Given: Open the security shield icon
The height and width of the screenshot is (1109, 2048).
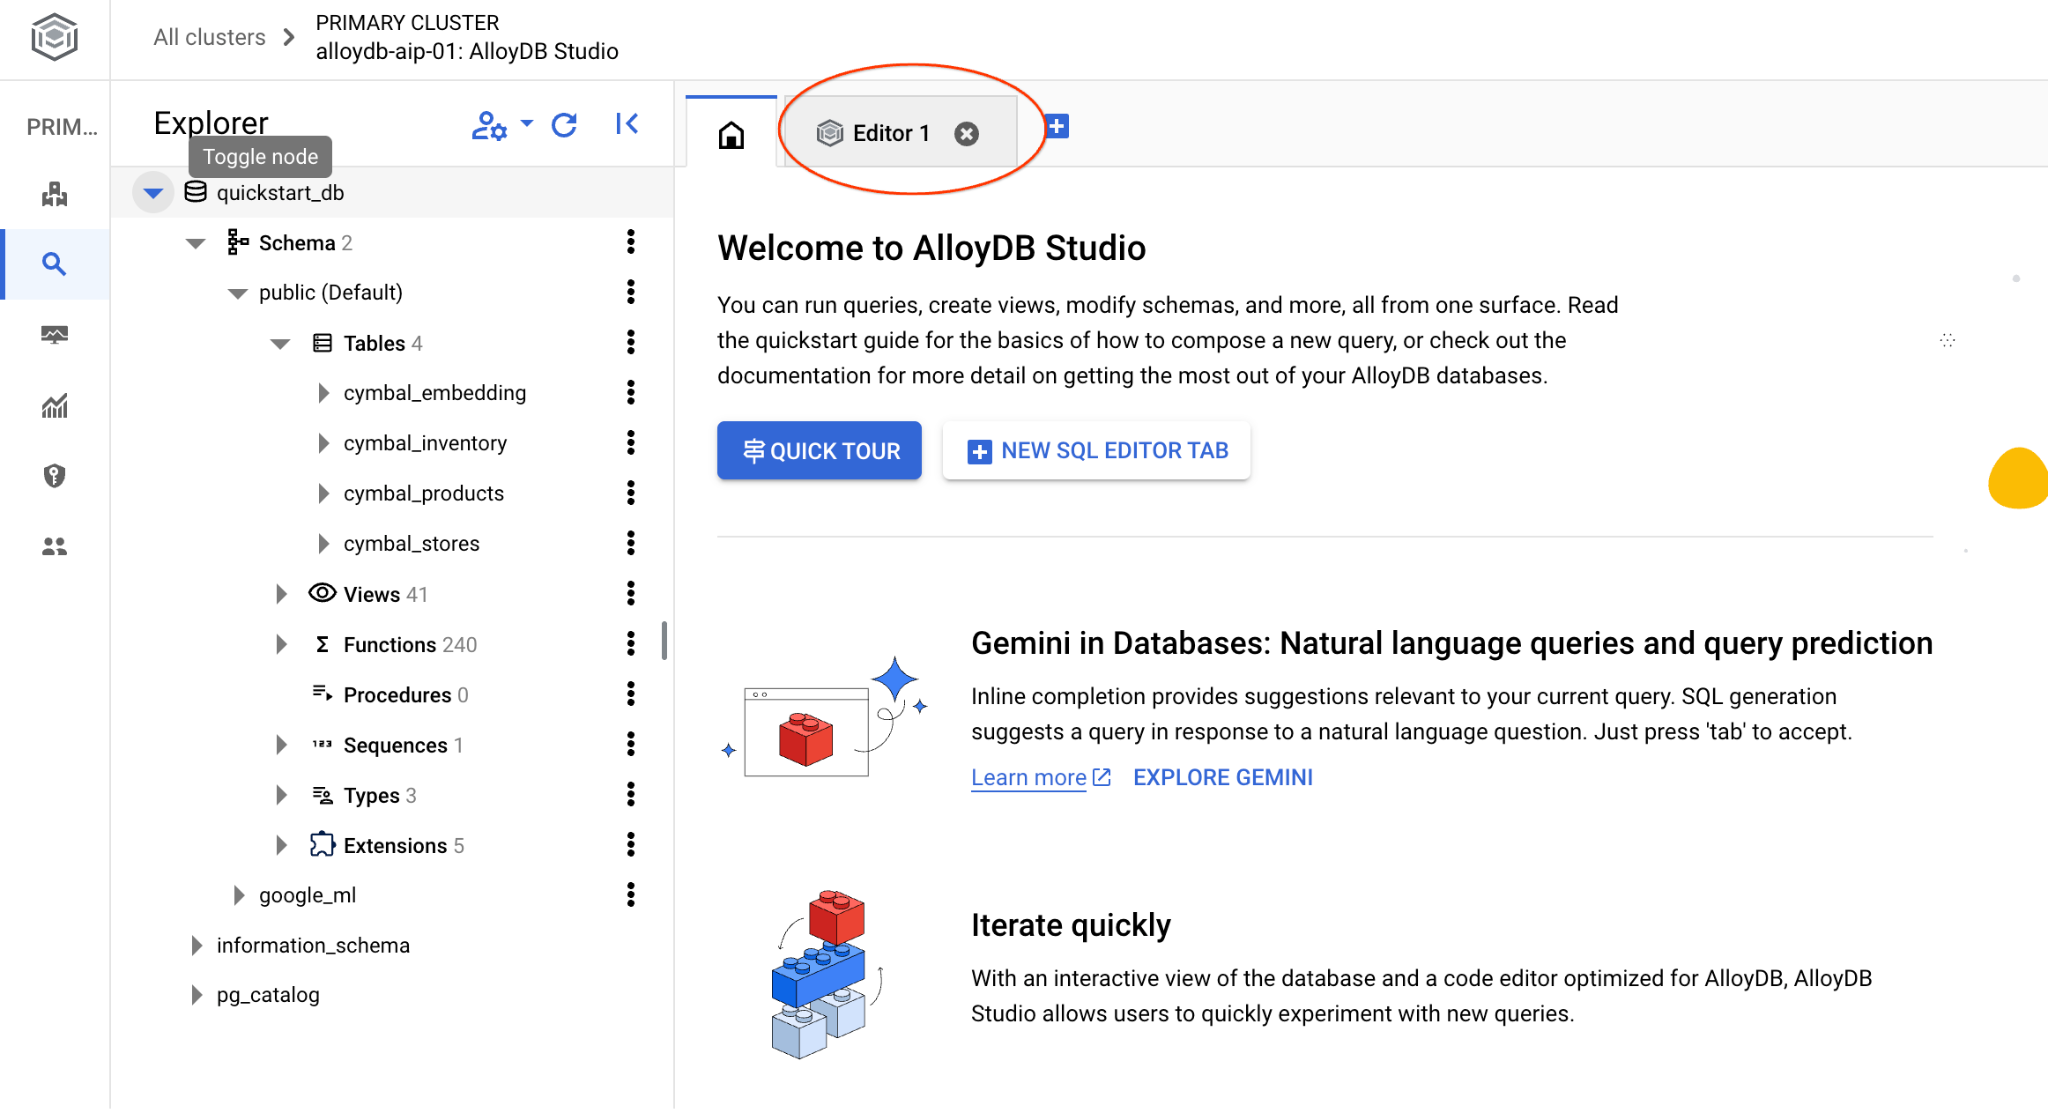Looking at the screenshot, I should click(54, 476).
